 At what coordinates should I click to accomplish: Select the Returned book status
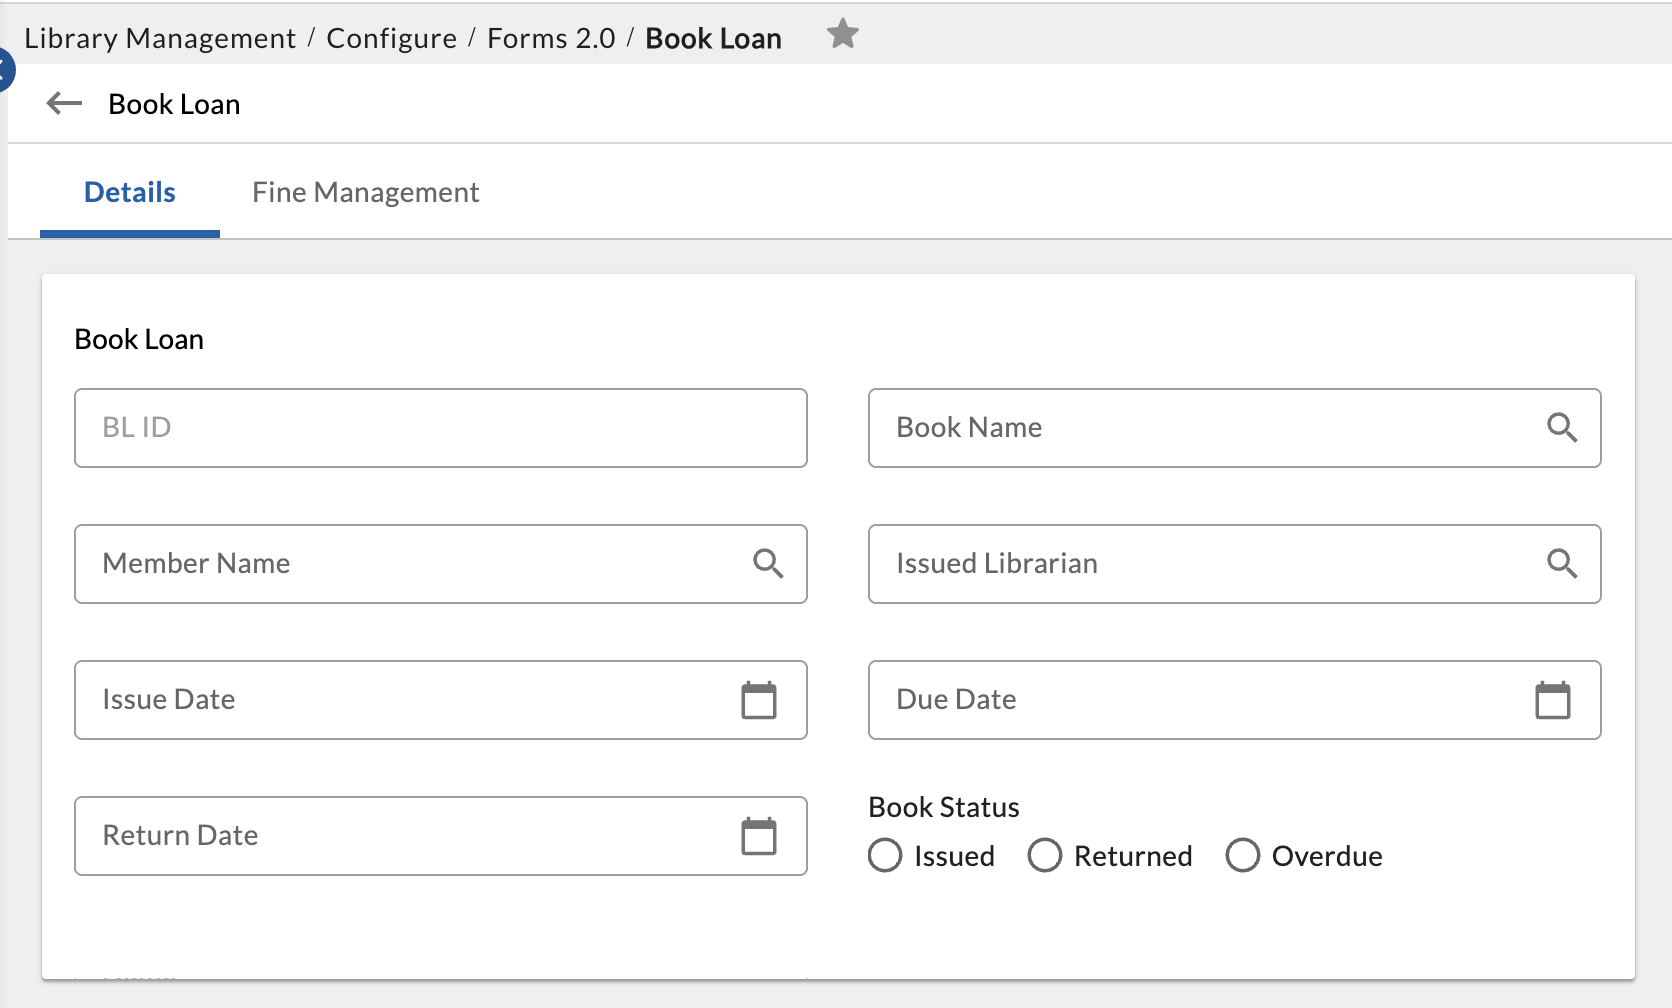pos(1045,856)
